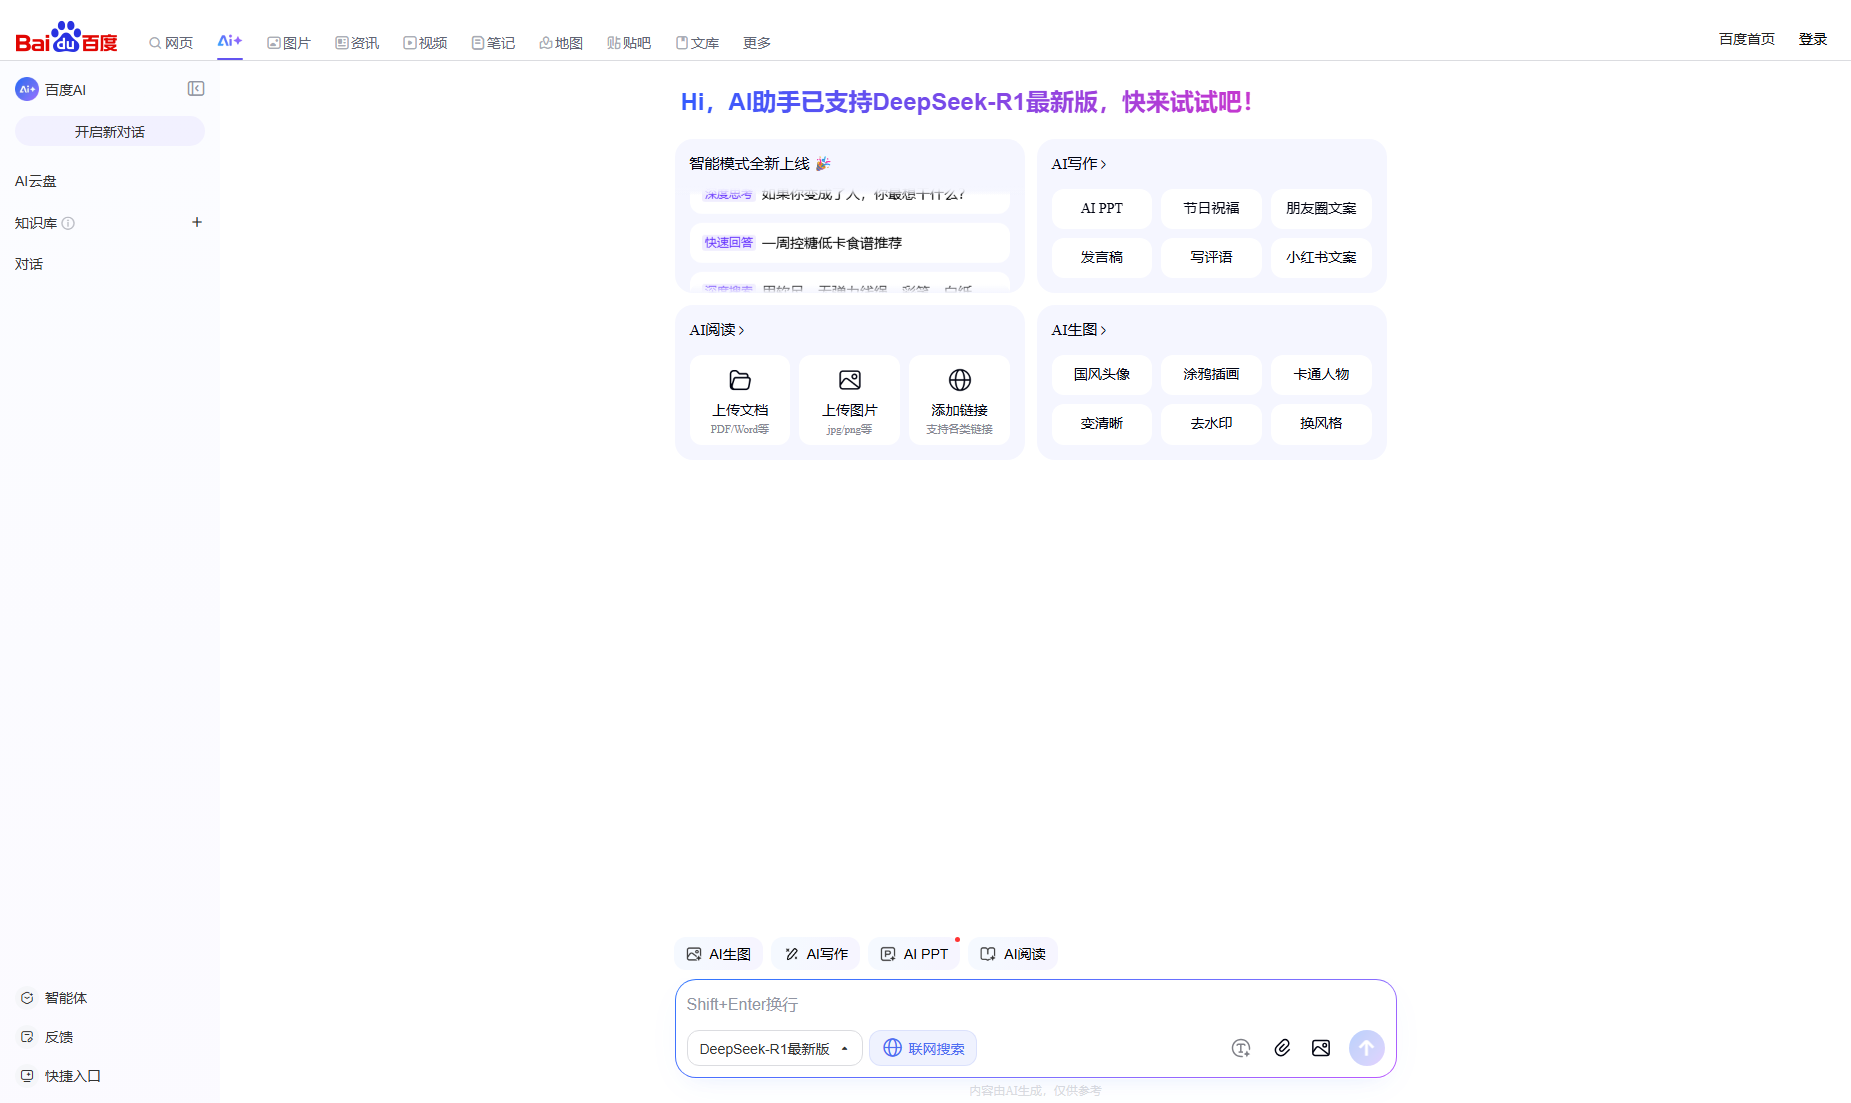Click the Baidu logo
The image size is (1851, 1103).
pyautogui.click(x=66, y=38)
